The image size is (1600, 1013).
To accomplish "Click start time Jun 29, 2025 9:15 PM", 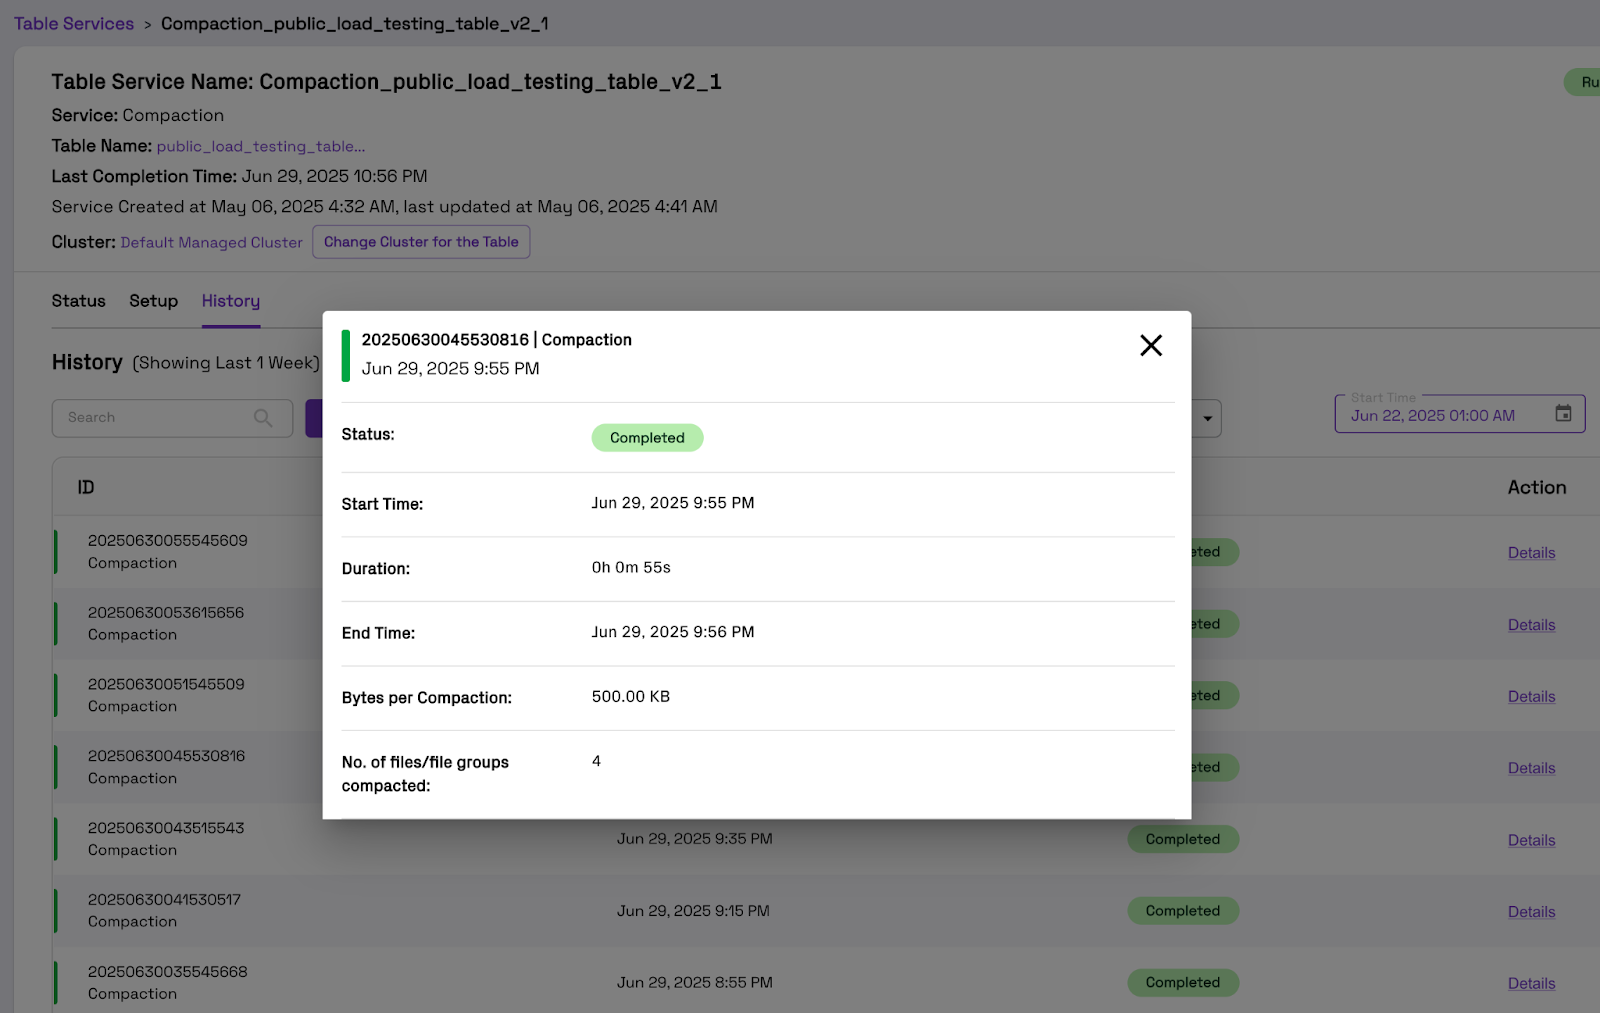I will tap(693, 911).
